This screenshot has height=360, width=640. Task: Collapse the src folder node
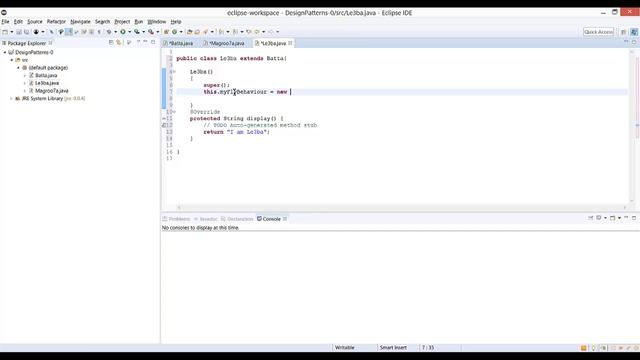click(12, 60)
